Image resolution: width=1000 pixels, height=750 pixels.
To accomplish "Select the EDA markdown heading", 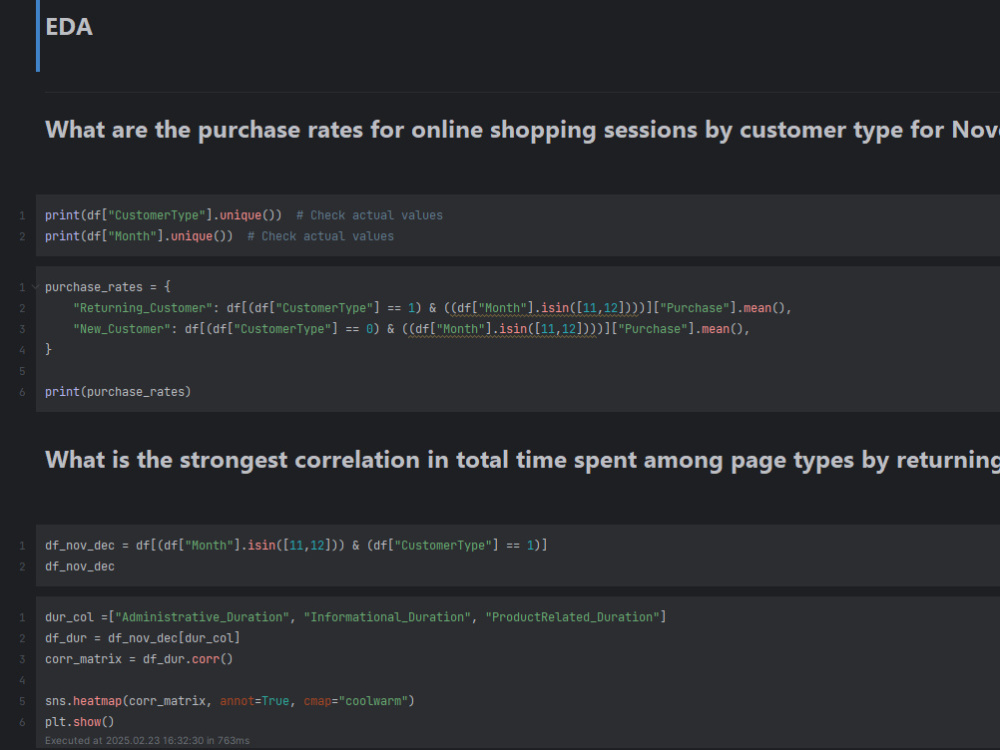I will pos(69,27).
